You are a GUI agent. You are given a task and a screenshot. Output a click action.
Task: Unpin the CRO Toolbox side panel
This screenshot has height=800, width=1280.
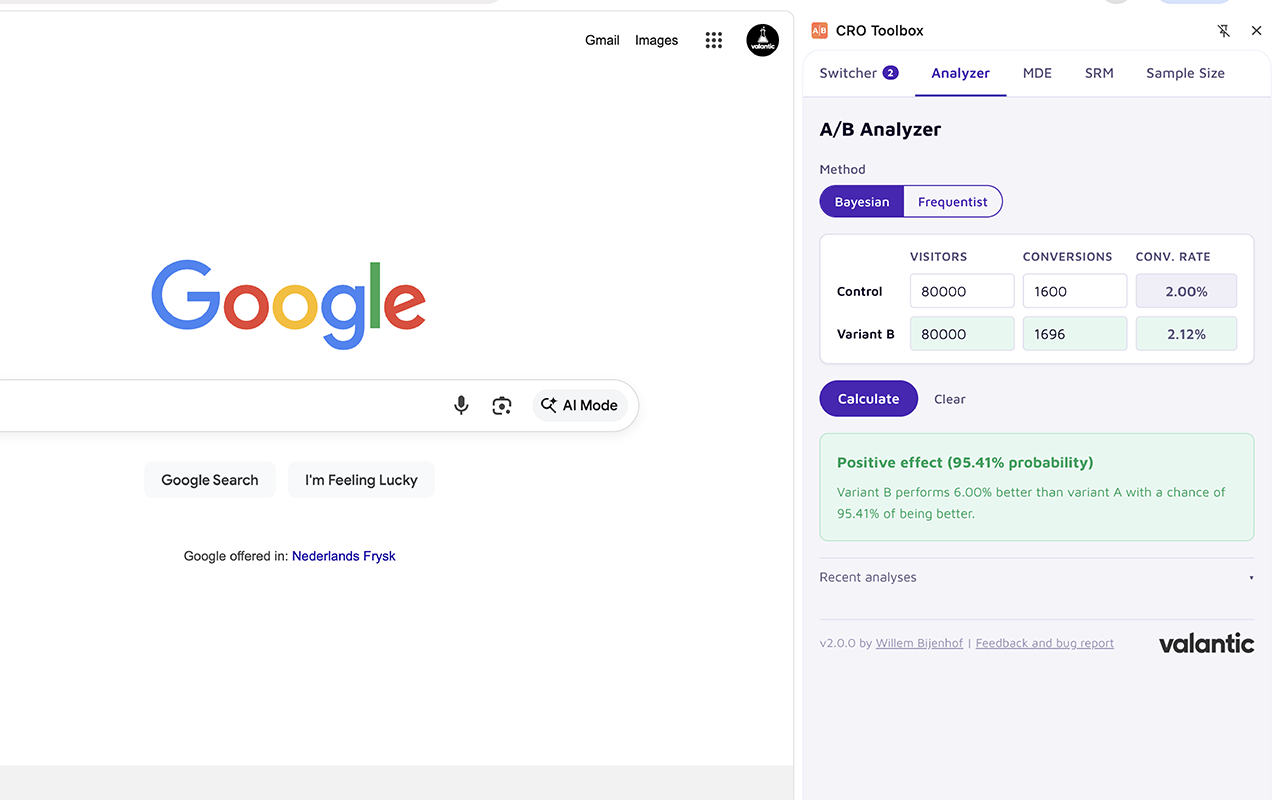tap(1224, 31)
